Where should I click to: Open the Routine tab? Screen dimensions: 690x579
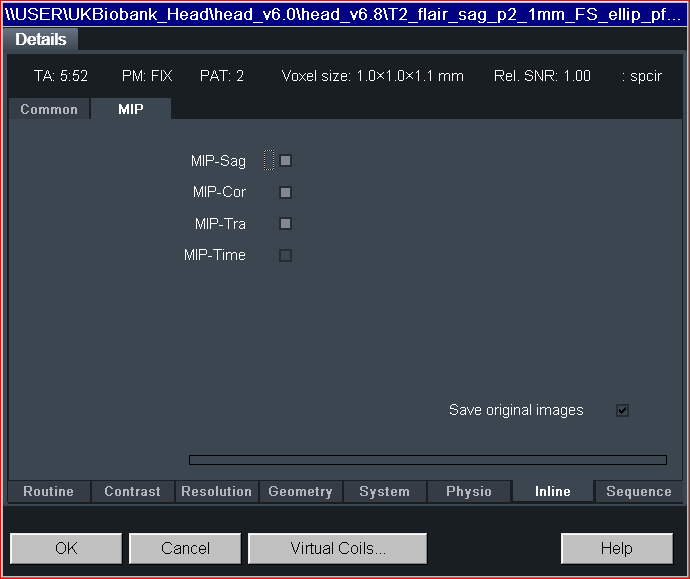[x=48, y=491]
